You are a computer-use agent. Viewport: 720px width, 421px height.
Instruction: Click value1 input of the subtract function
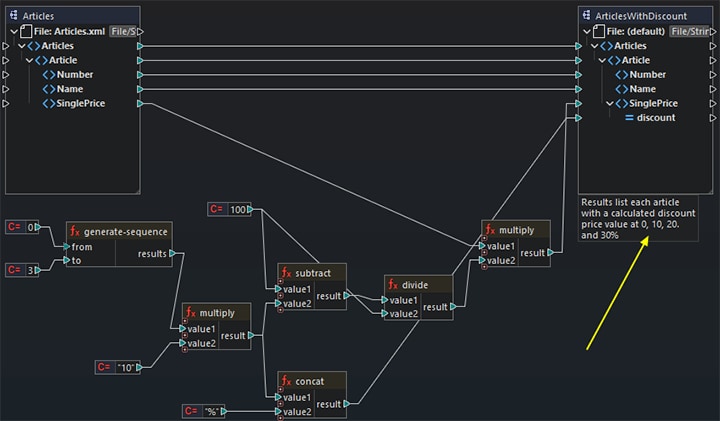coord(278,289)
